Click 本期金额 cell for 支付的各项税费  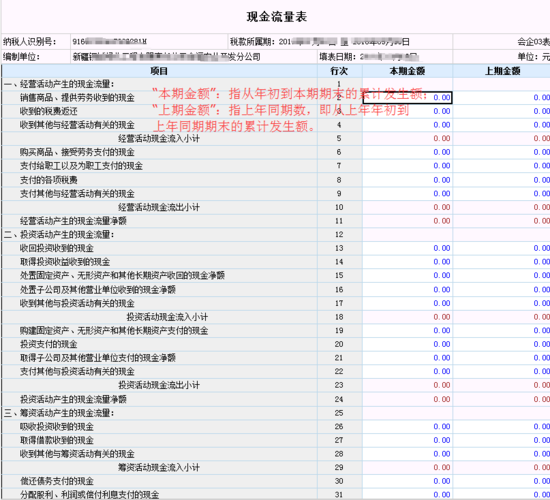tap(407, 180)
